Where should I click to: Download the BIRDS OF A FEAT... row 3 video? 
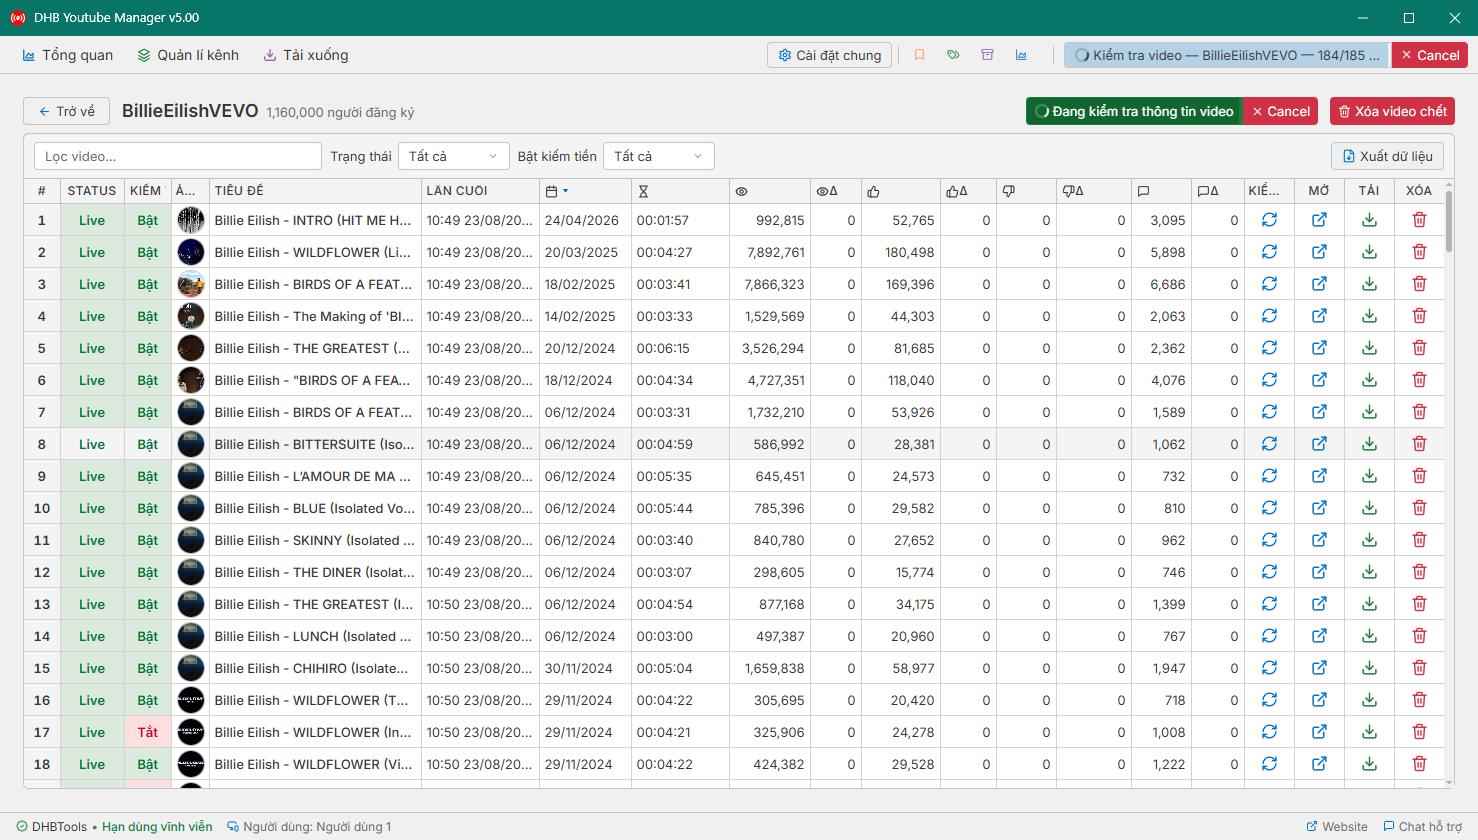coord(1369,284)
